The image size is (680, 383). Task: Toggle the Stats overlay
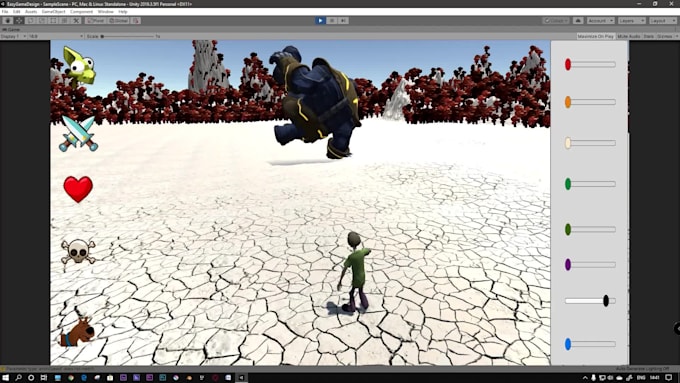coord(649,36)
